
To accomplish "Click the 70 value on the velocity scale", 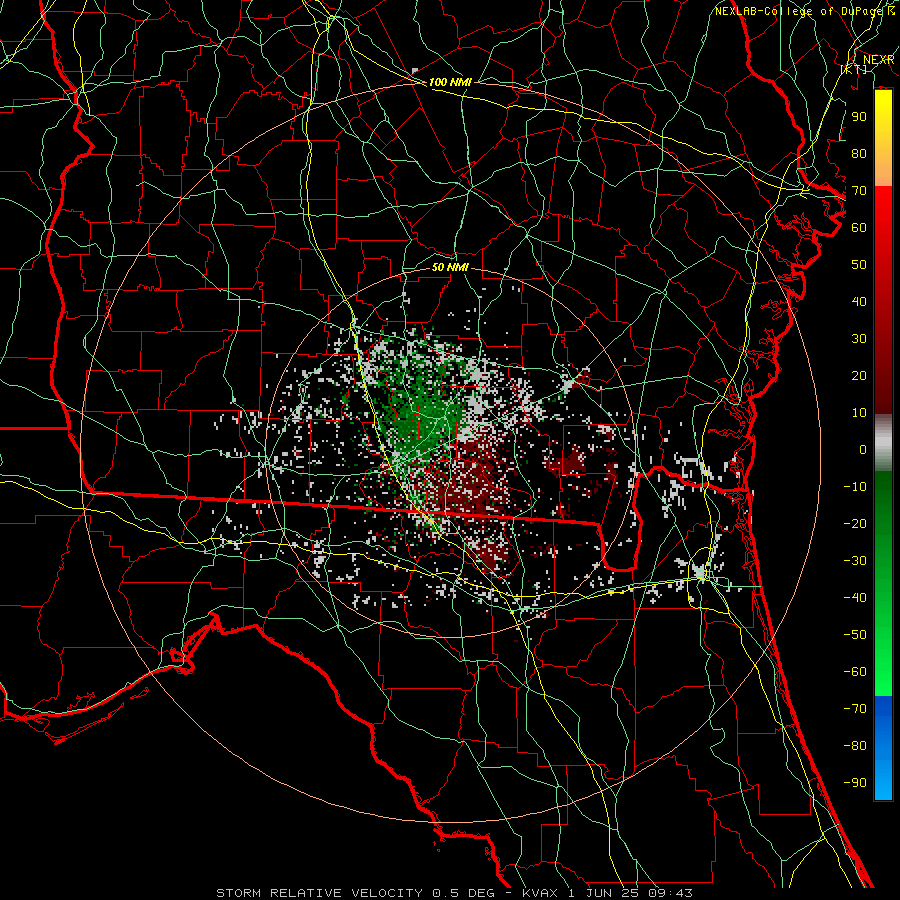I will tap(859, 191).
